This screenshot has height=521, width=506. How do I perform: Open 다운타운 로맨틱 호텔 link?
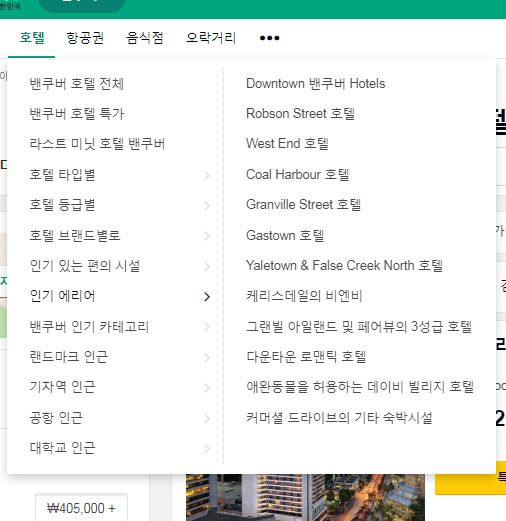pyautogui.click(x=306, y=357)
